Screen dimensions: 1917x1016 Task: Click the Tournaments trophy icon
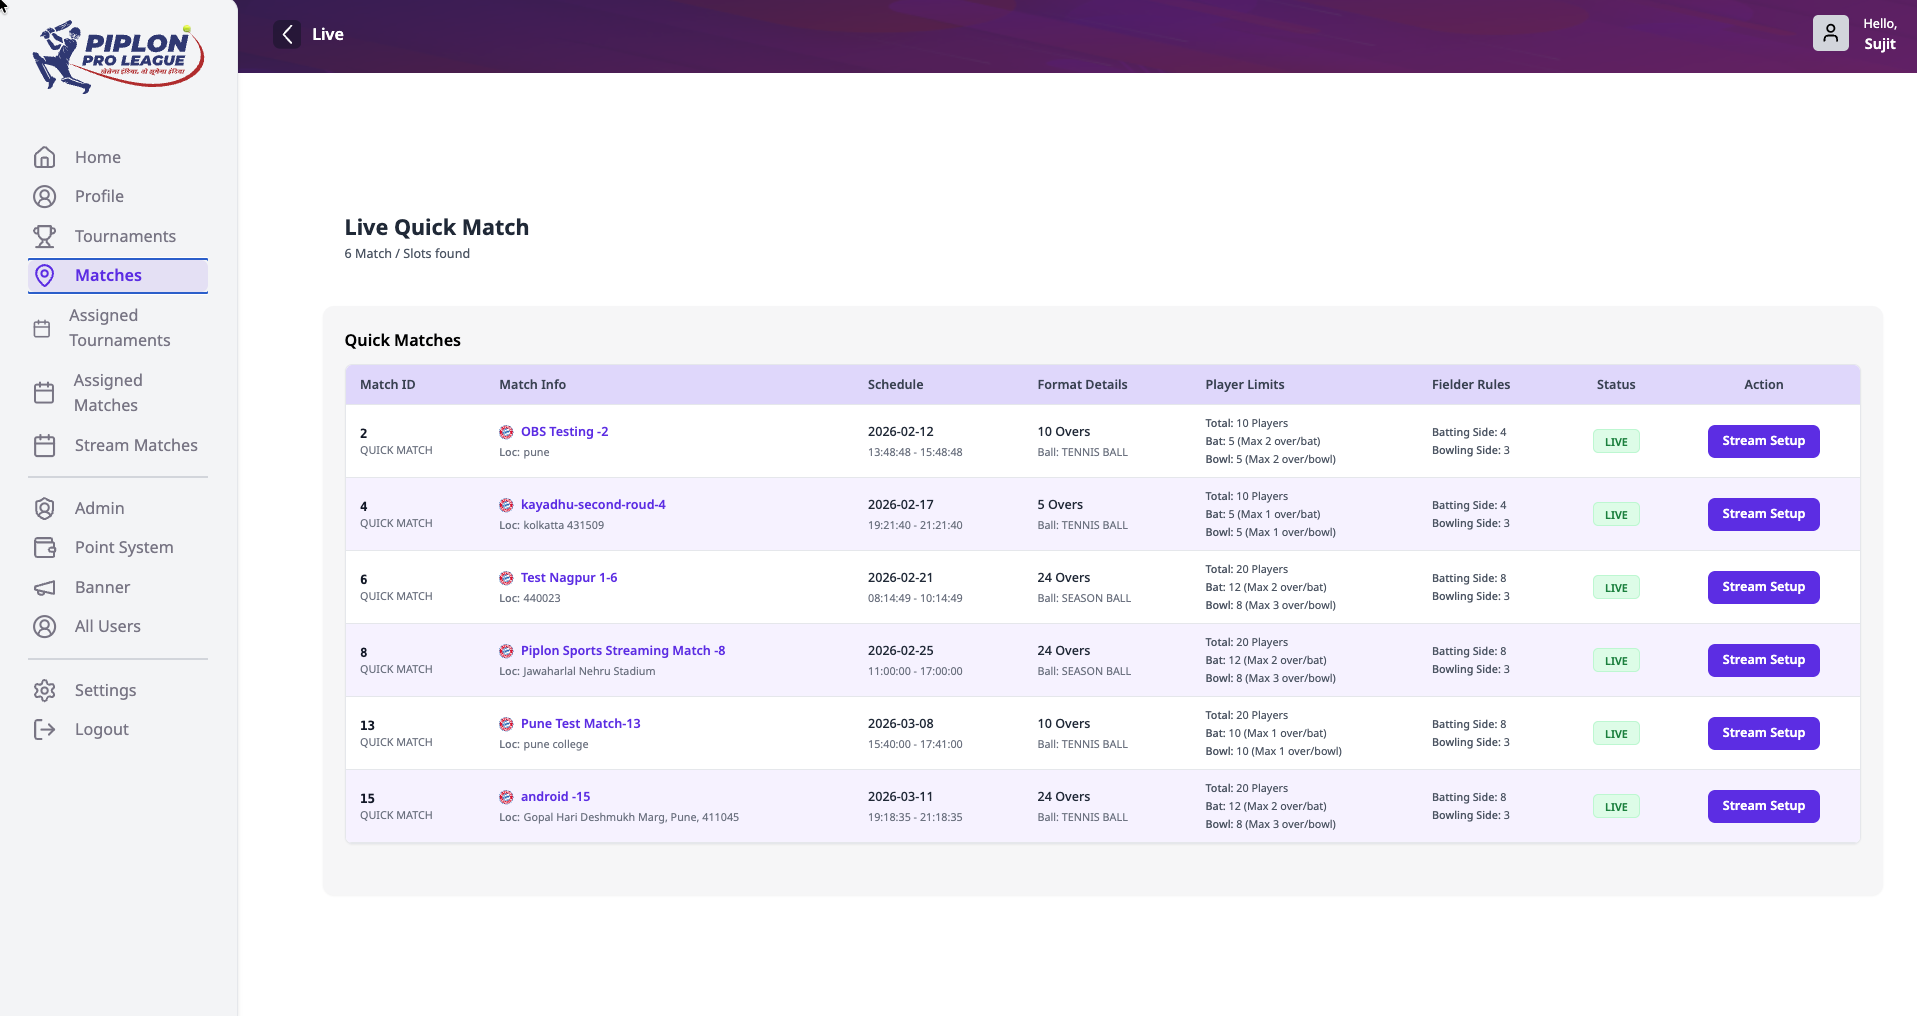[44, 236]
